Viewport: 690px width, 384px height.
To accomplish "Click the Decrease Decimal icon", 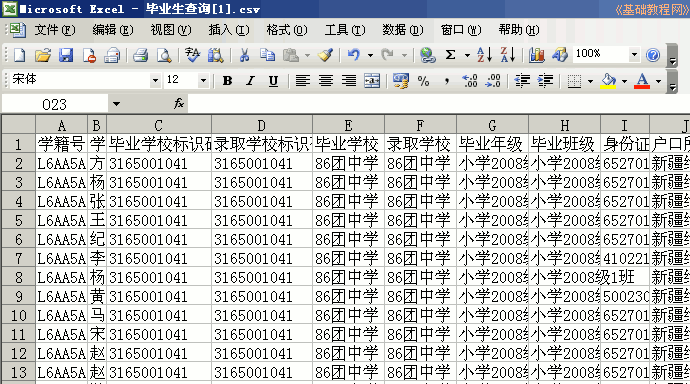I will pyautogui.click(x=493, y=81).
